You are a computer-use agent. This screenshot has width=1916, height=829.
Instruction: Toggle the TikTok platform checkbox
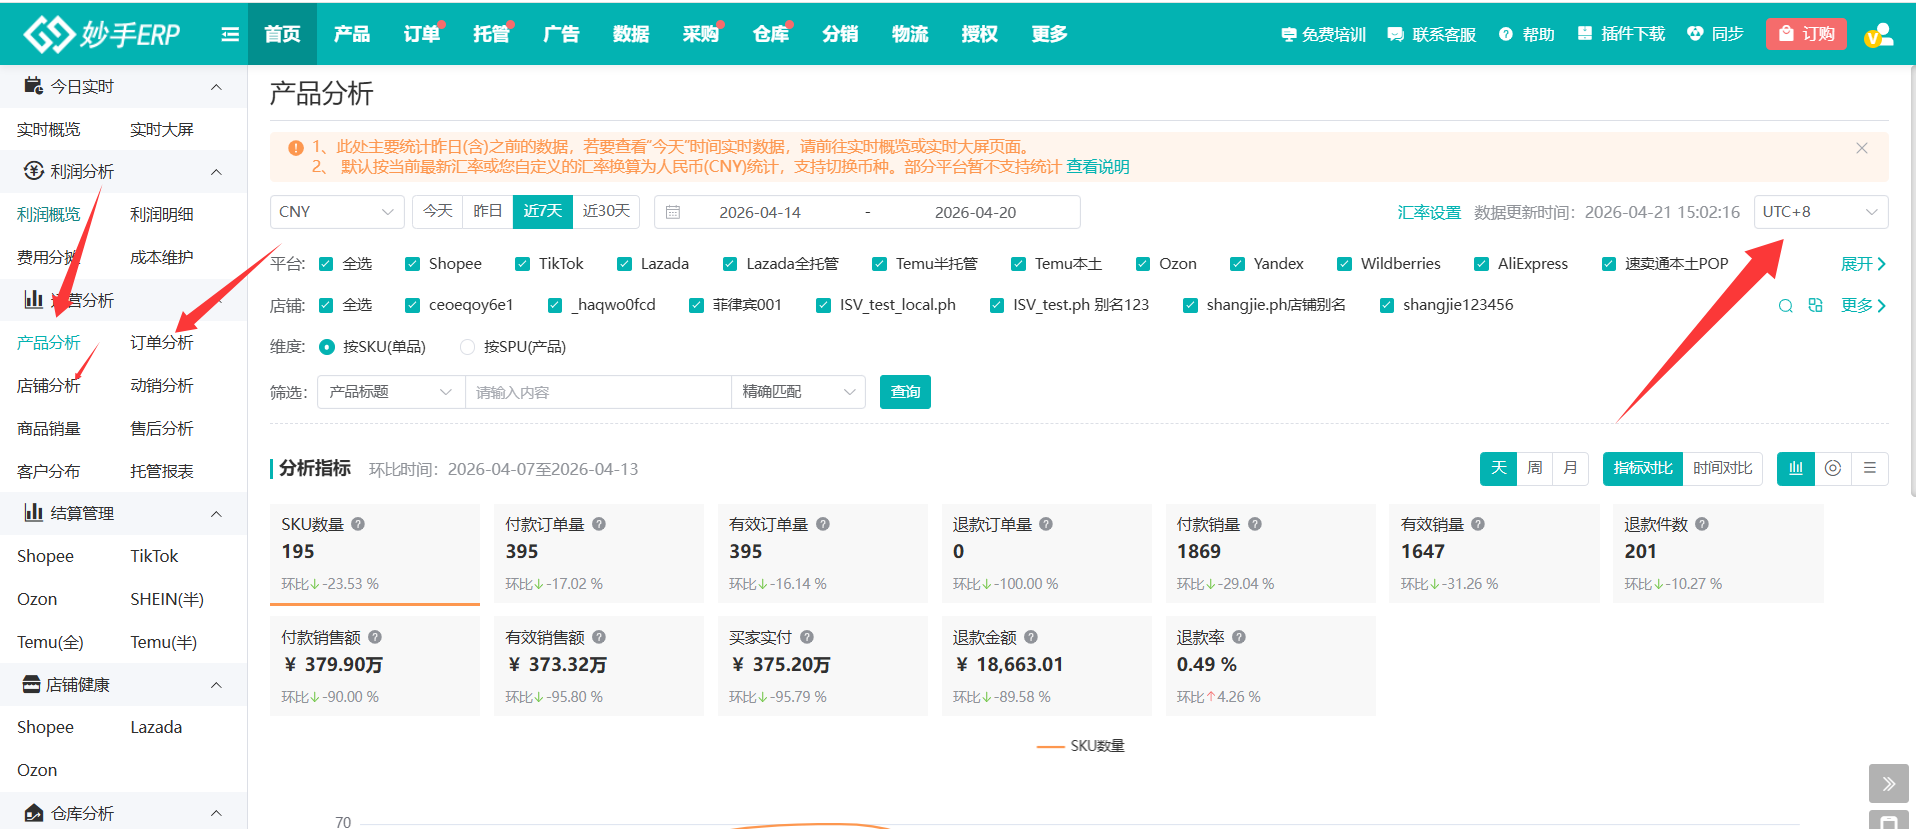pyautogui.click(x=522, y=264)
